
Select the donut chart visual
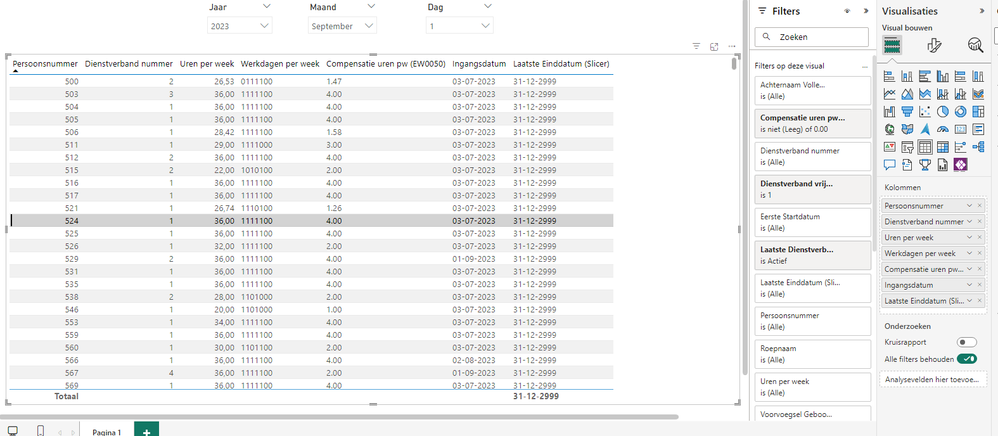tap(960, 112)
